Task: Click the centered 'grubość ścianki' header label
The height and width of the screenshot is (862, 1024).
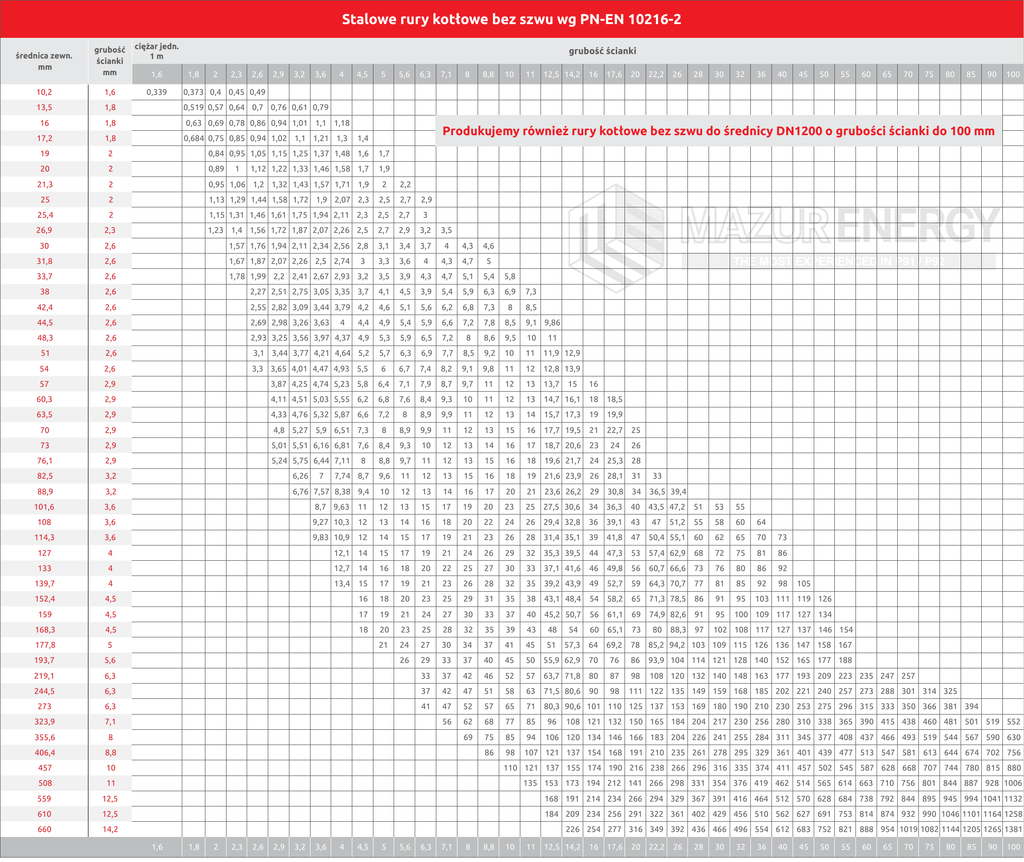Action: [x=599, y=49]
